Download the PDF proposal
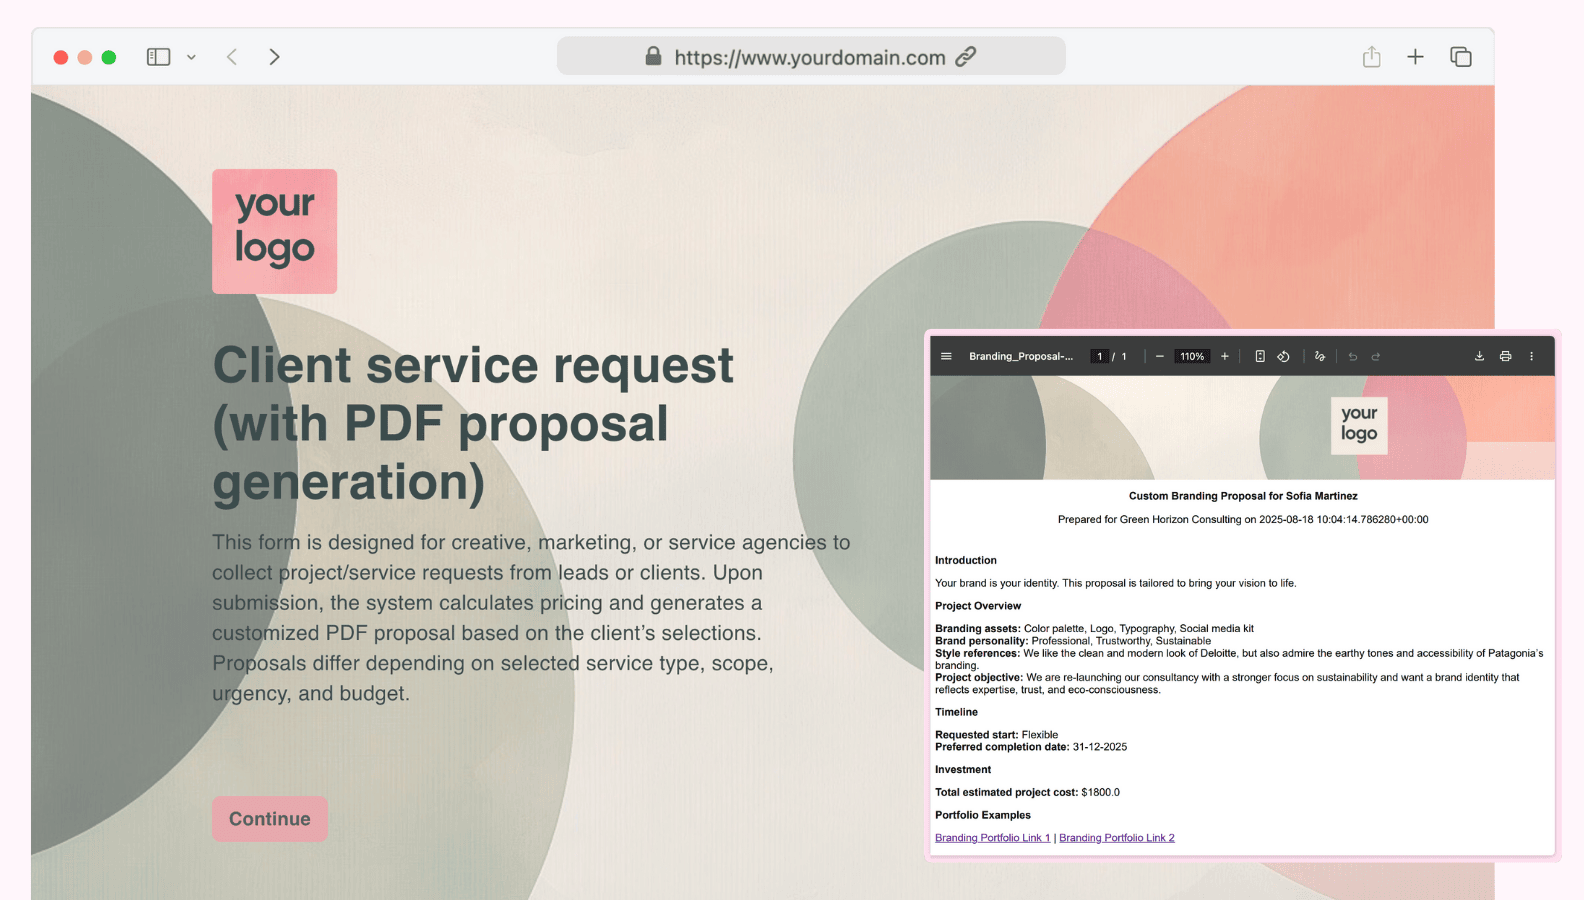The width and height of the screenshot is (1584, 900). (x=1479, y=356)
